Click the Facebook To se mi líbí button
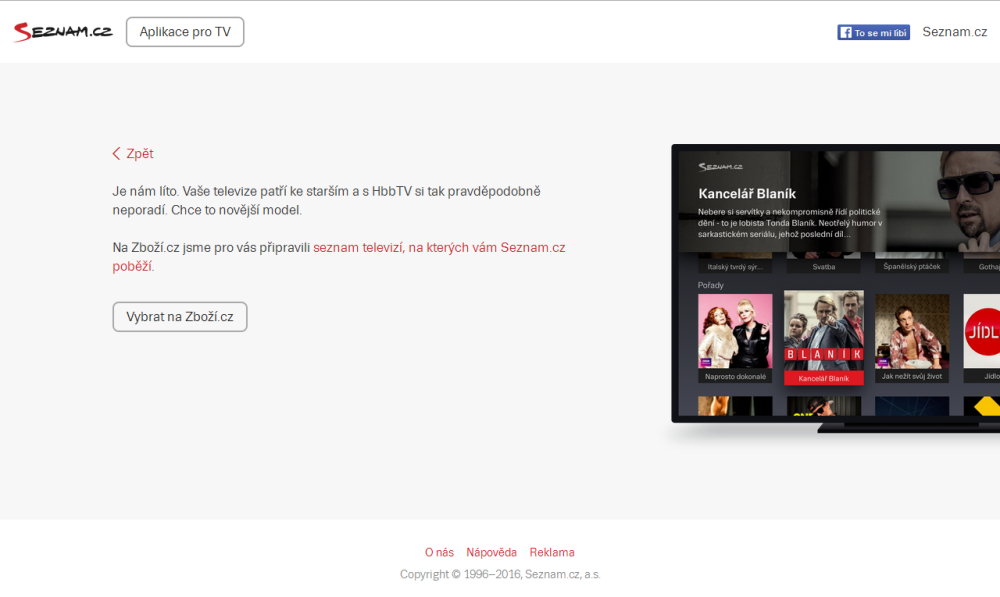Viewport: 1000px width, 597px height. [x=873, y=33]
